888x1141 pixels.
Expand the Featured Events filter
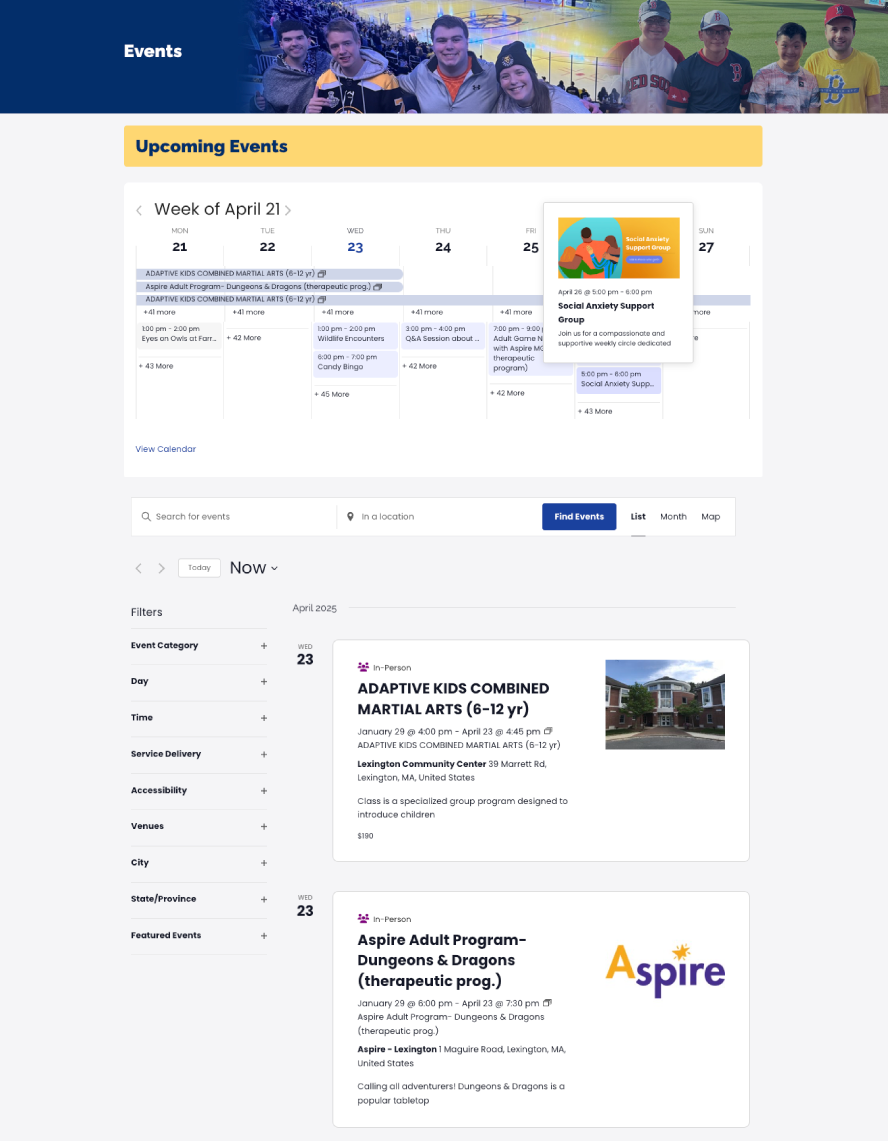point(263,936)
